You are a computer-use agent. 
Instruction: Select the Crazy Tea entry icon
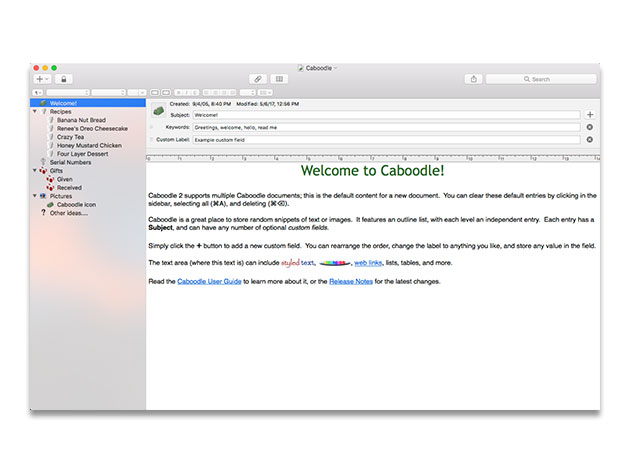pyautogui.click(x=51, y=137)
